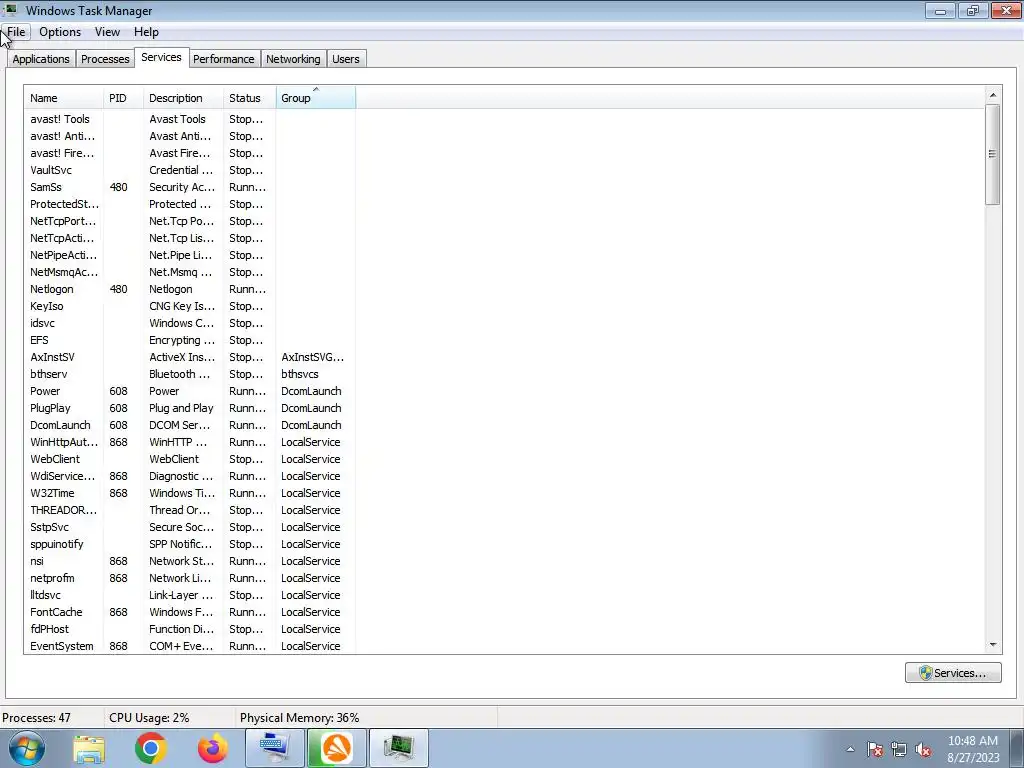
Task: Click the Physical Memory: 36% status entry
Action: (x=299, y=718)
